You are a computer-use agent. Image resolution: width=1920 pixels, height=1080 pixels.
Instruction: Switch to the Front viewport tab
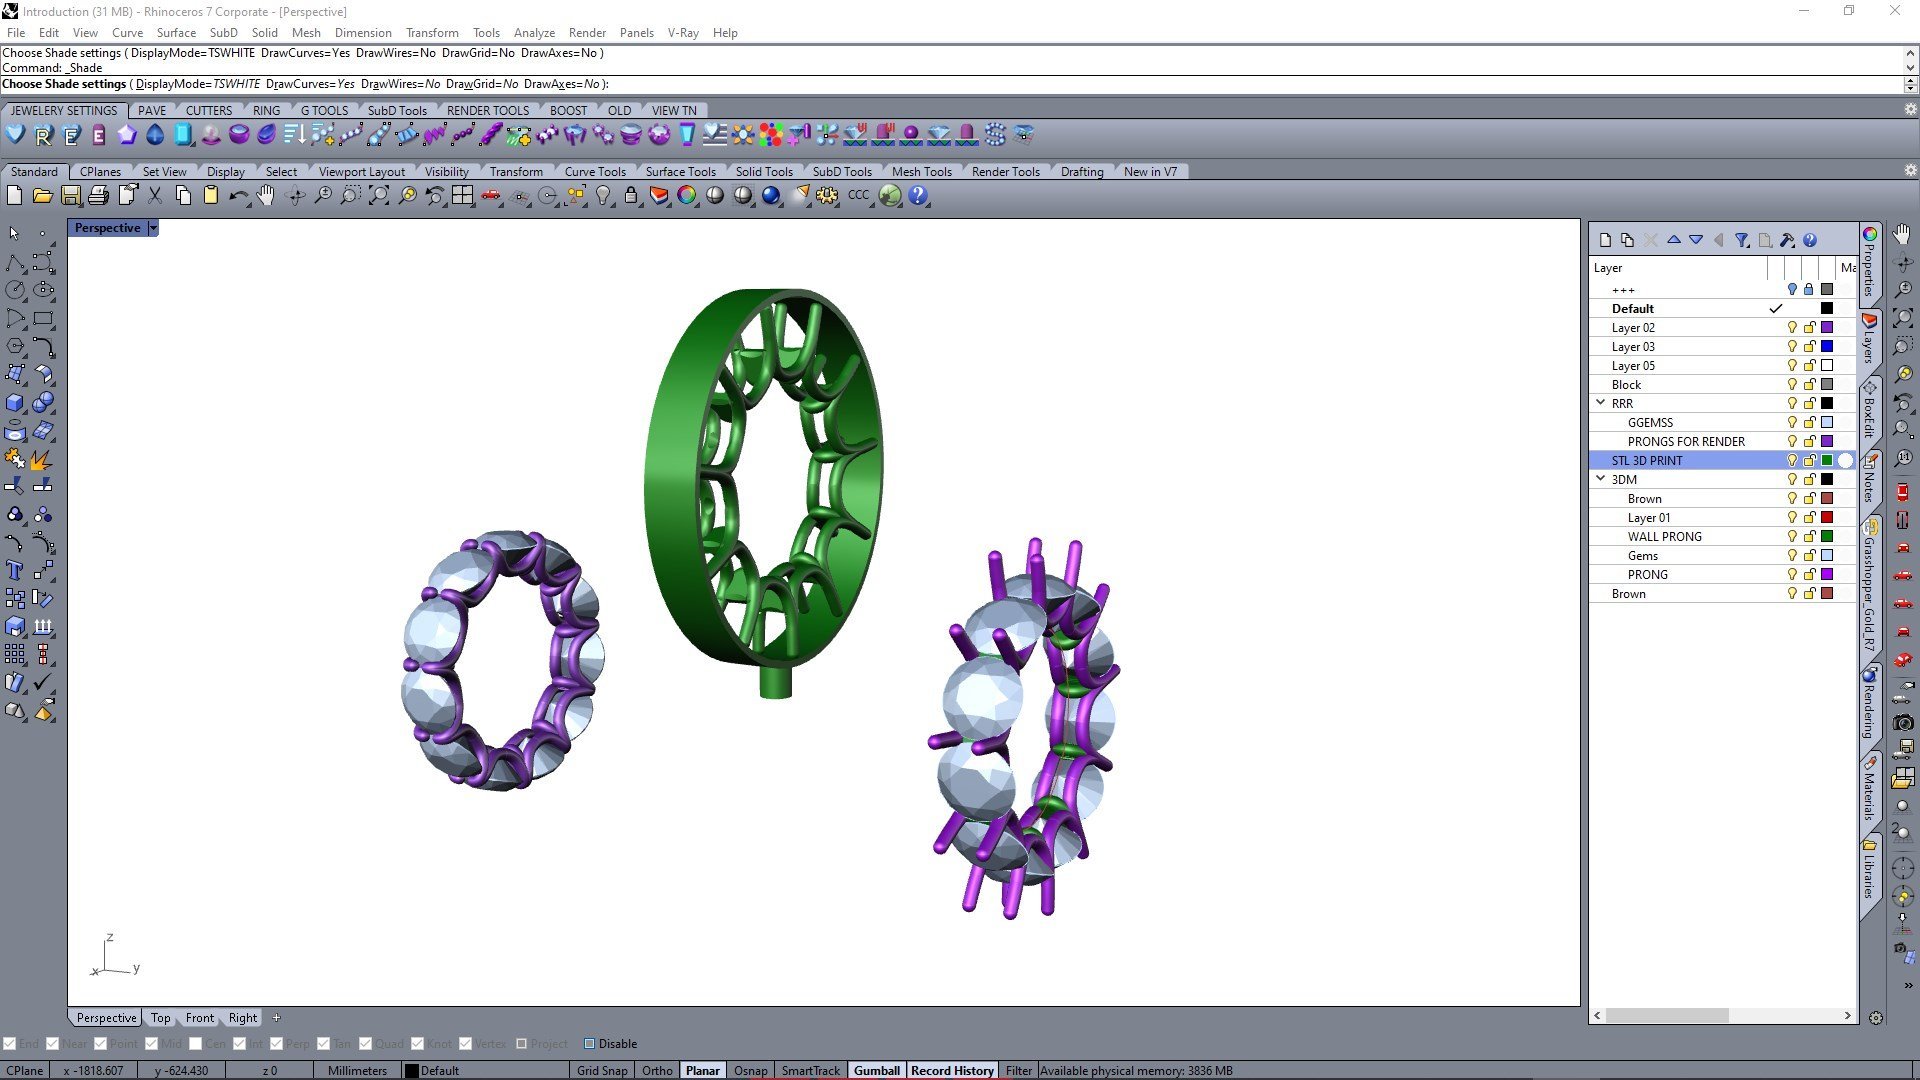[199, 1018]
